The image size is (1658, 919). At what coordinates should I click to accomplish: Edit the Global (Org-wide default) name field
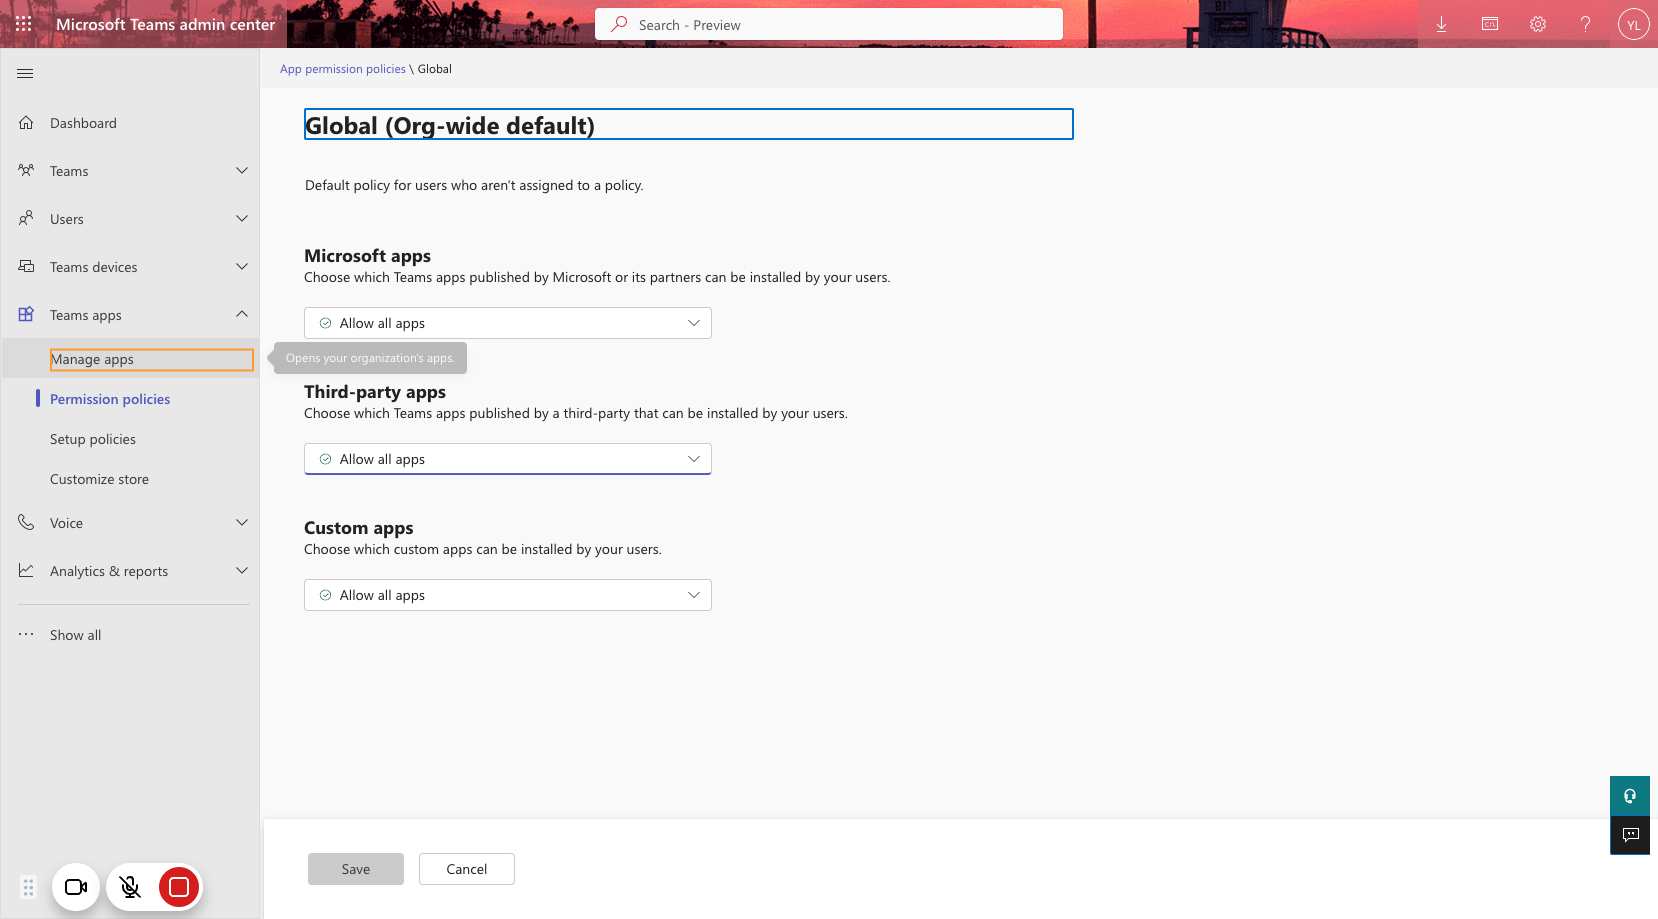(x=689, y=124)
